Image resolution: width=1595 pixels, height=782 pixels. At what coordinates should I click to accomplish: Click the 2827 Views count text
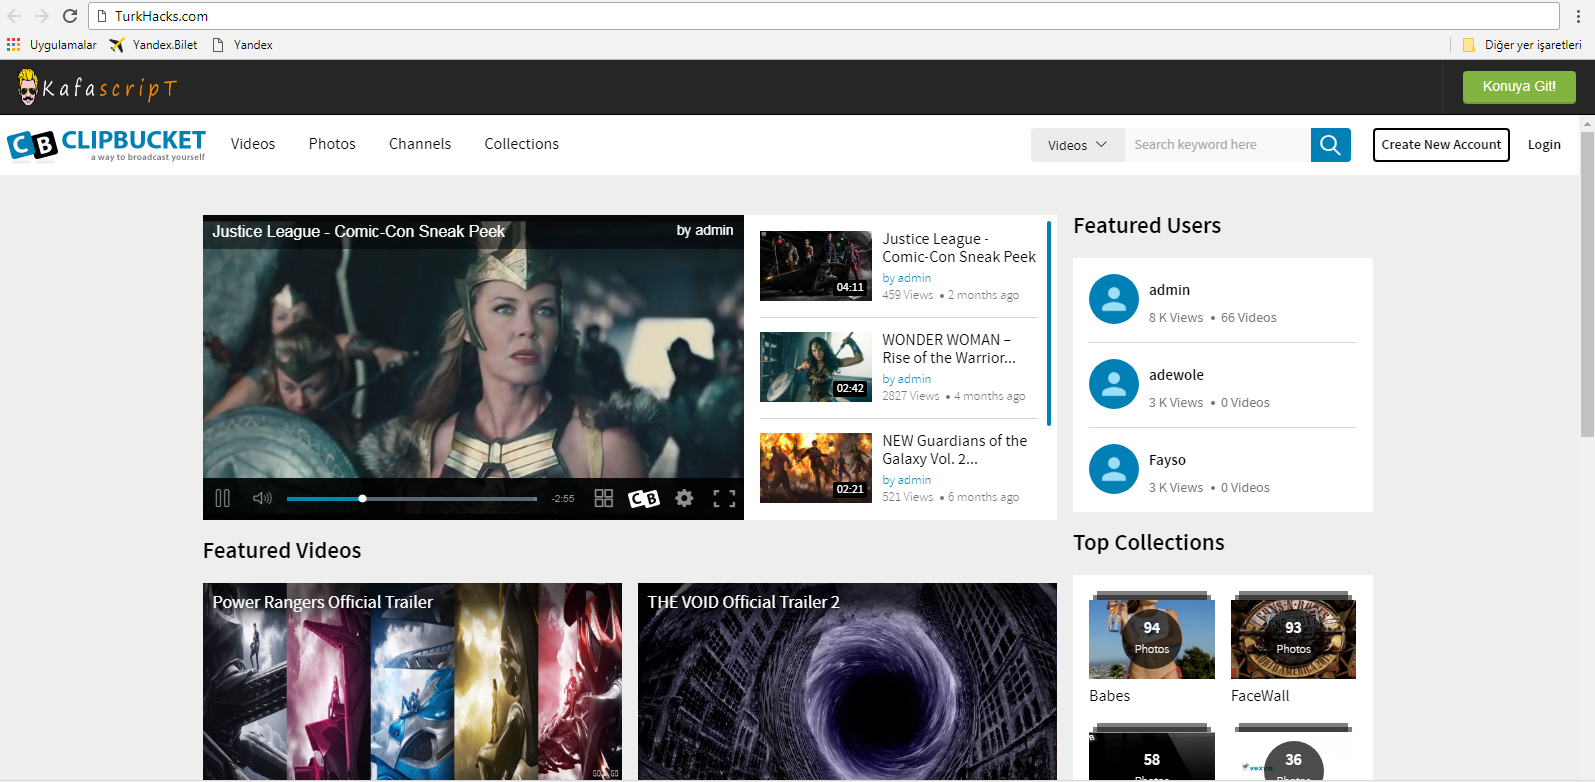pyautogui.click(x=911, y=396)
